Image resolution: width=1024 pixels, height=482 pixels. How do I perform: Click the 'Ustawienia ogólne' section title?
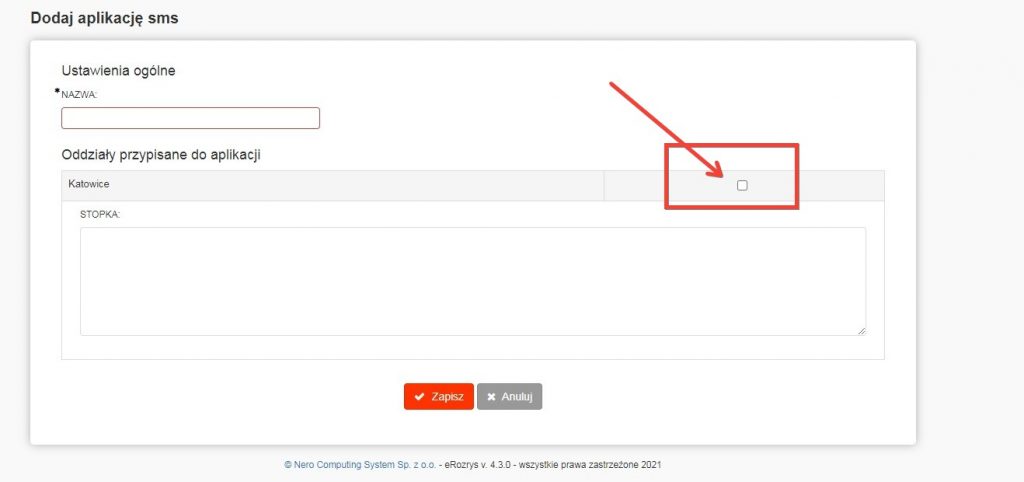[x=125, y=70]
